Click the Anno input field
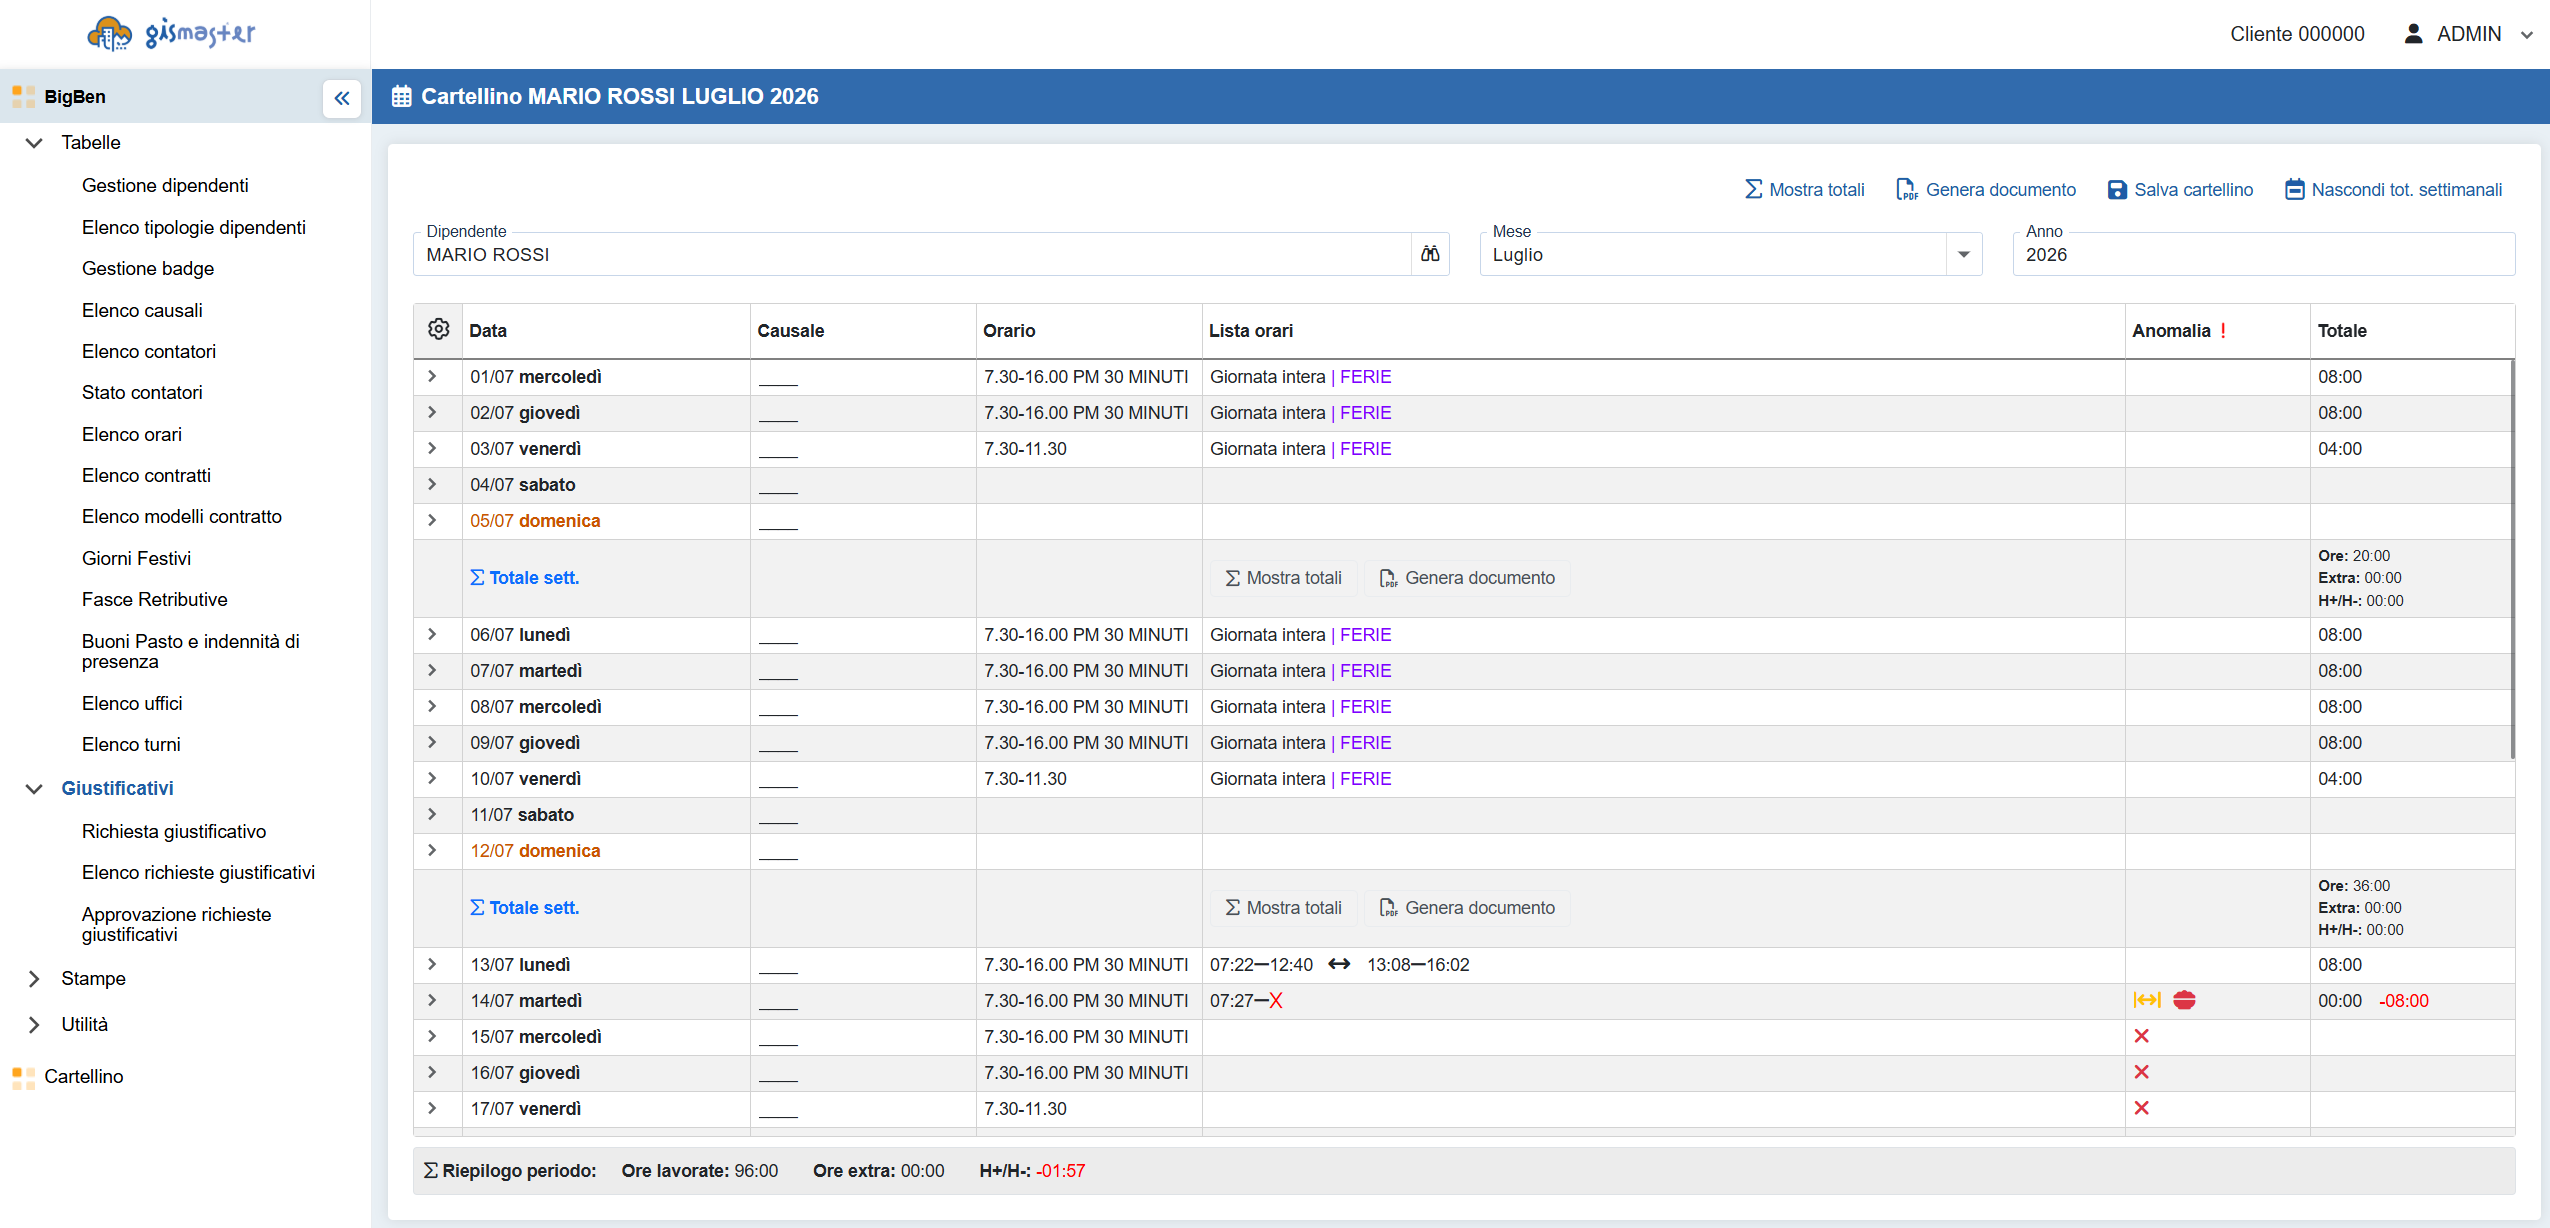 pyautogui.click(x=2263, y=254)
